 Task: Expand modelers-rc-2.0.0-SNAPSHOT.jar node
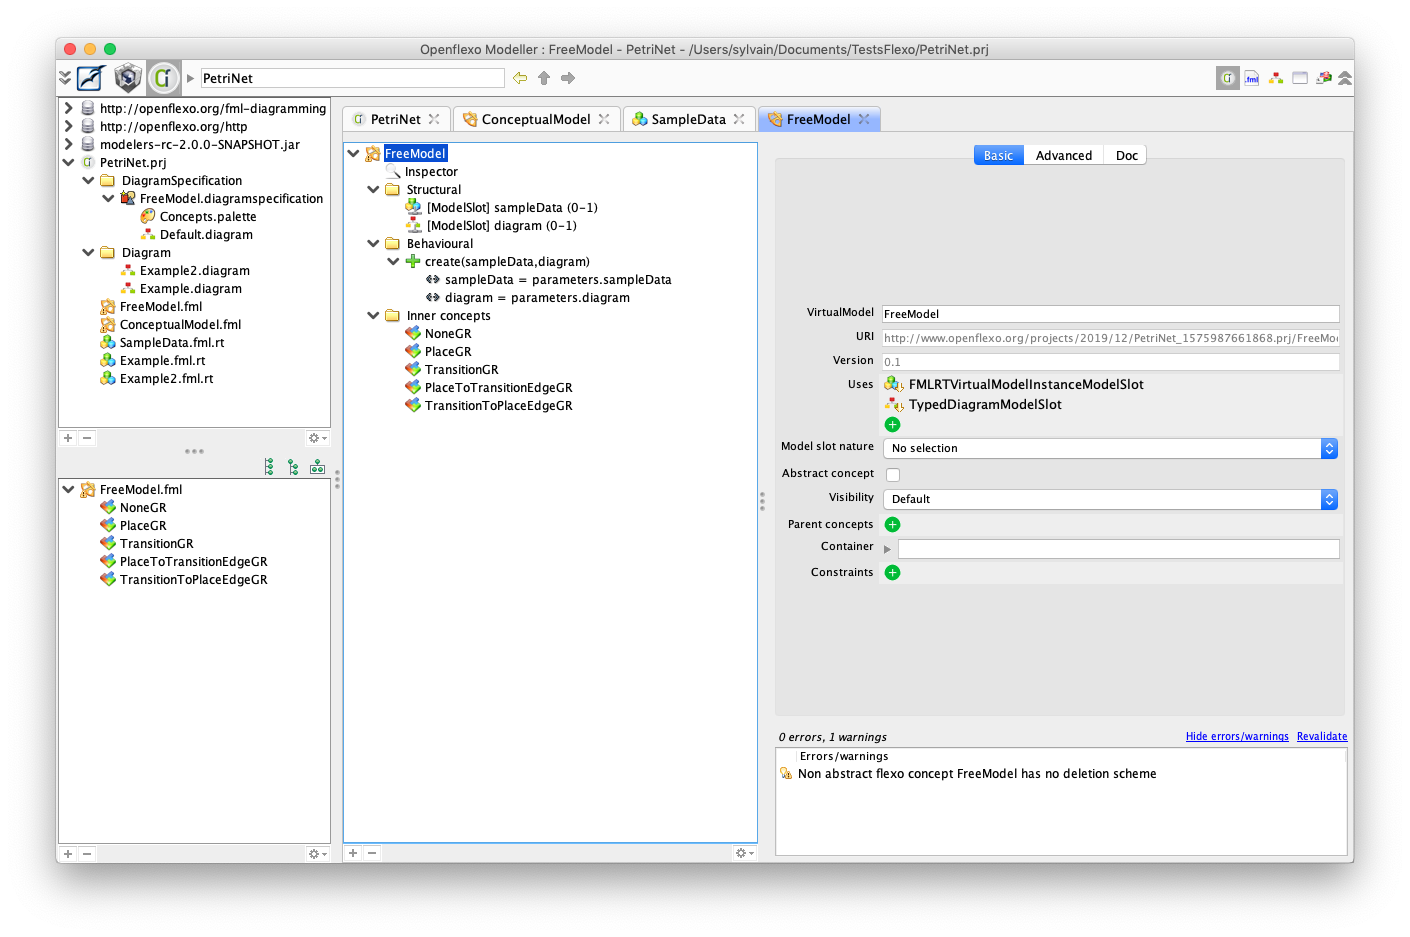(68, 144)
